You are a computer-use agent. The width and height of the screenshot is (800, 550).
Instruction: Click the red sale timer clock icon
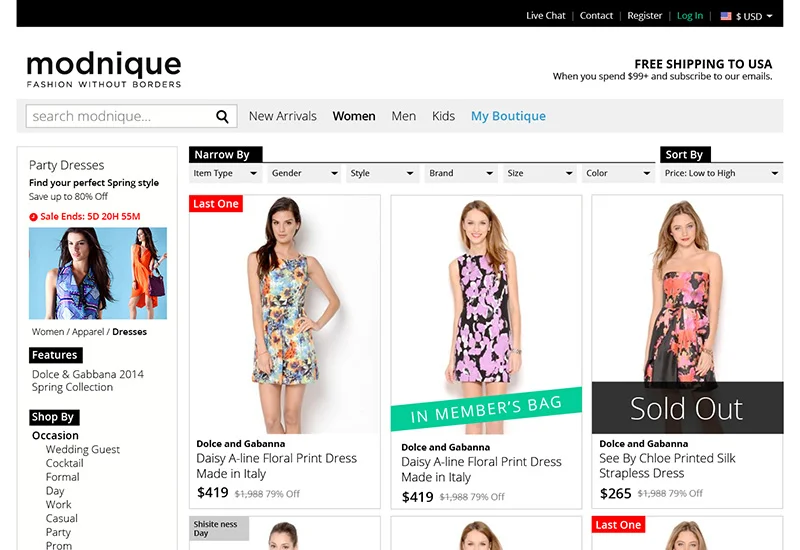click(33, 217)
